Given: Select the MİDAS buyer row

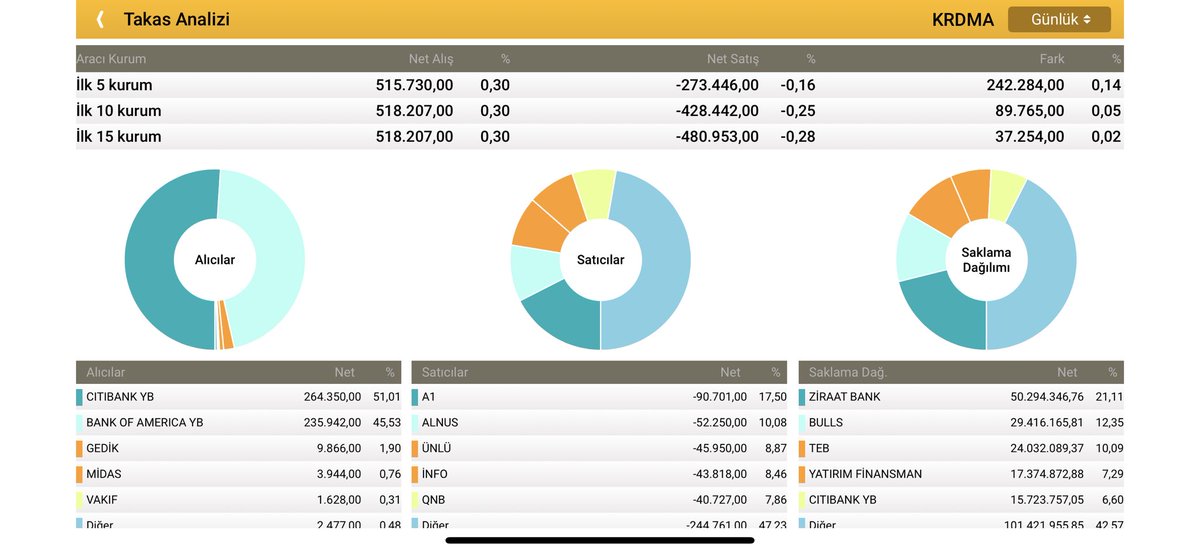Looking at the screenshot, I should (x=238, y=474).
